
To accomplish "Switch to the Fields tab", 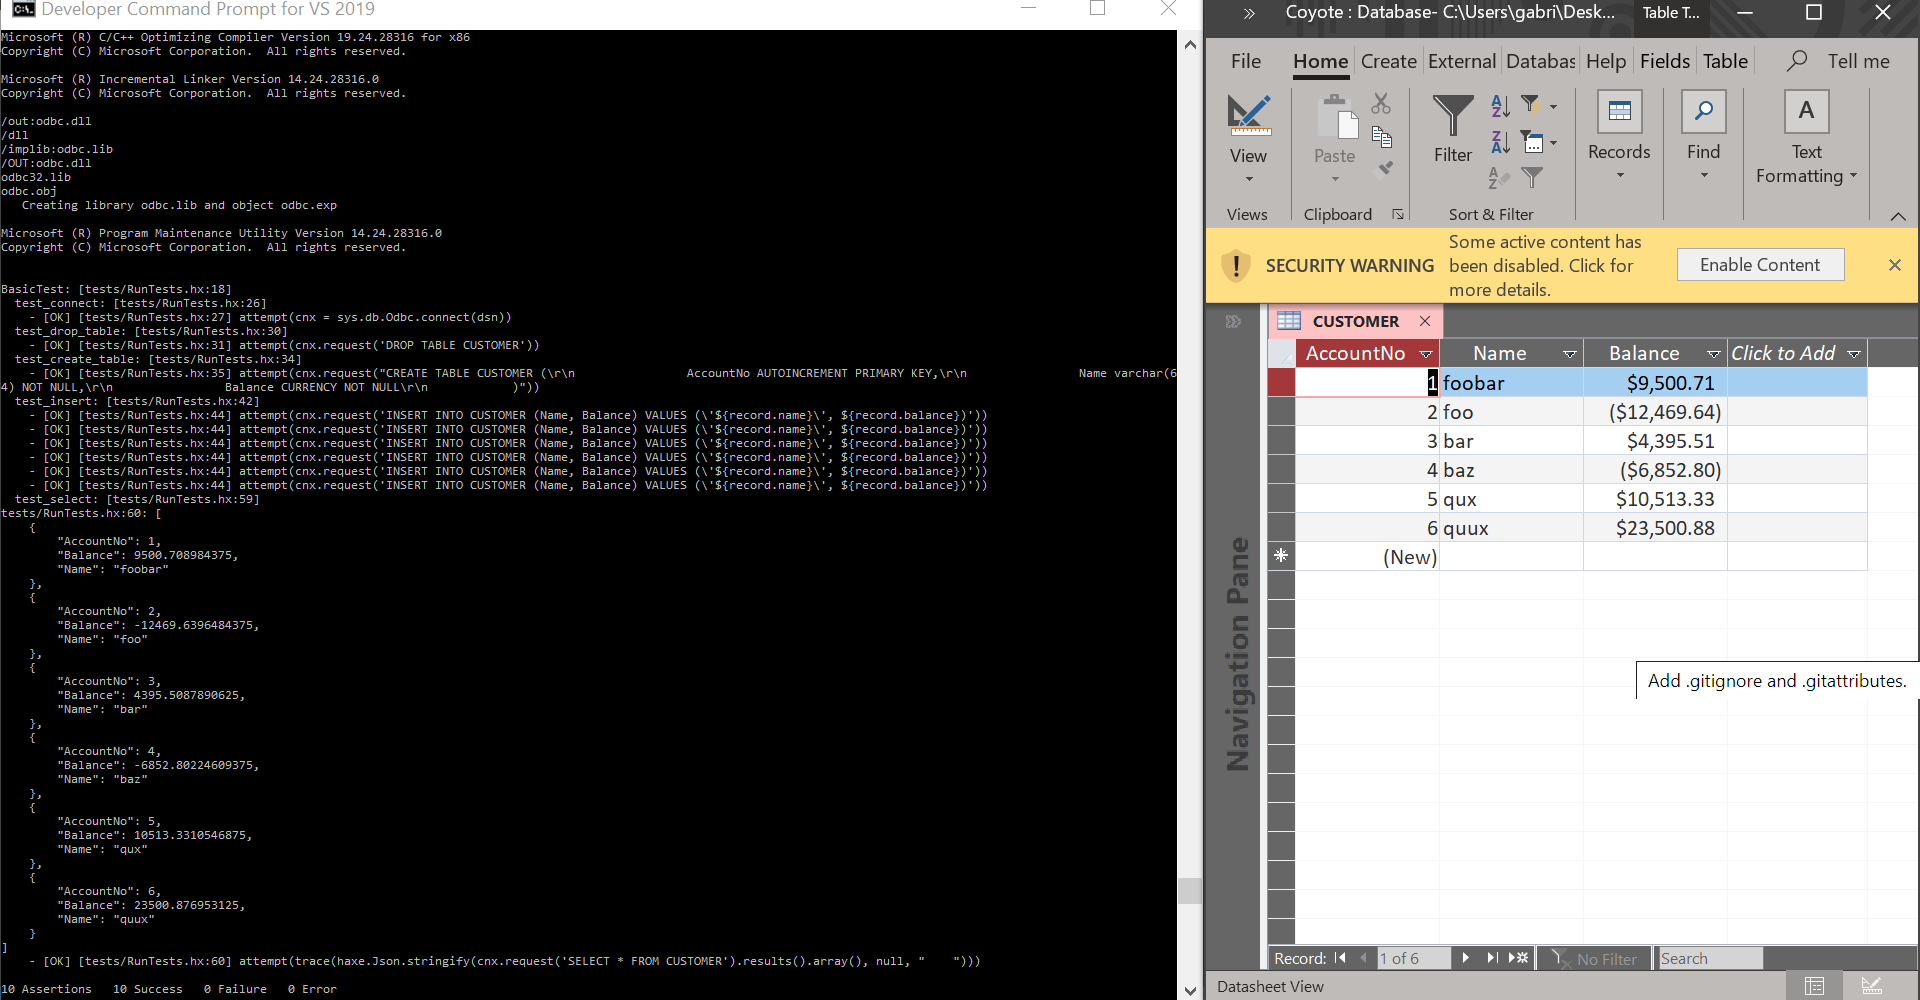I will tap(1665, 61).
